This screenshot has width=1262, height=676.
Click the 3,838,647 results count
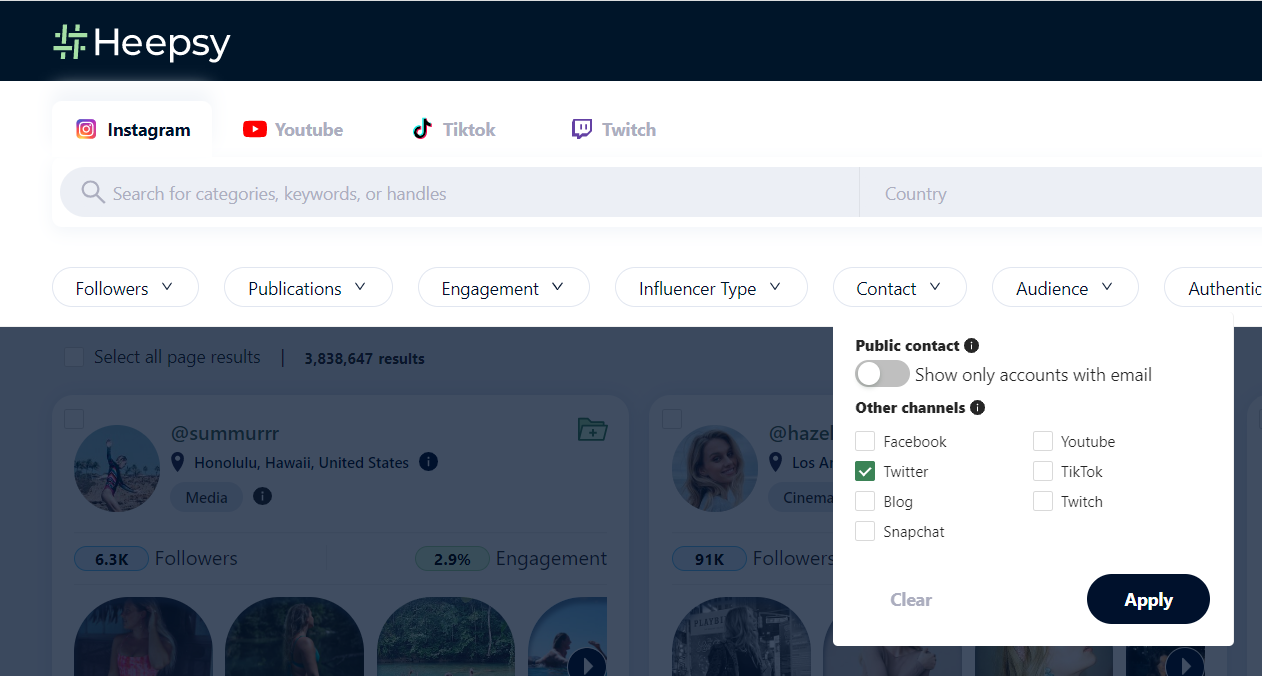pyautogui.click(x=365, y=358)
